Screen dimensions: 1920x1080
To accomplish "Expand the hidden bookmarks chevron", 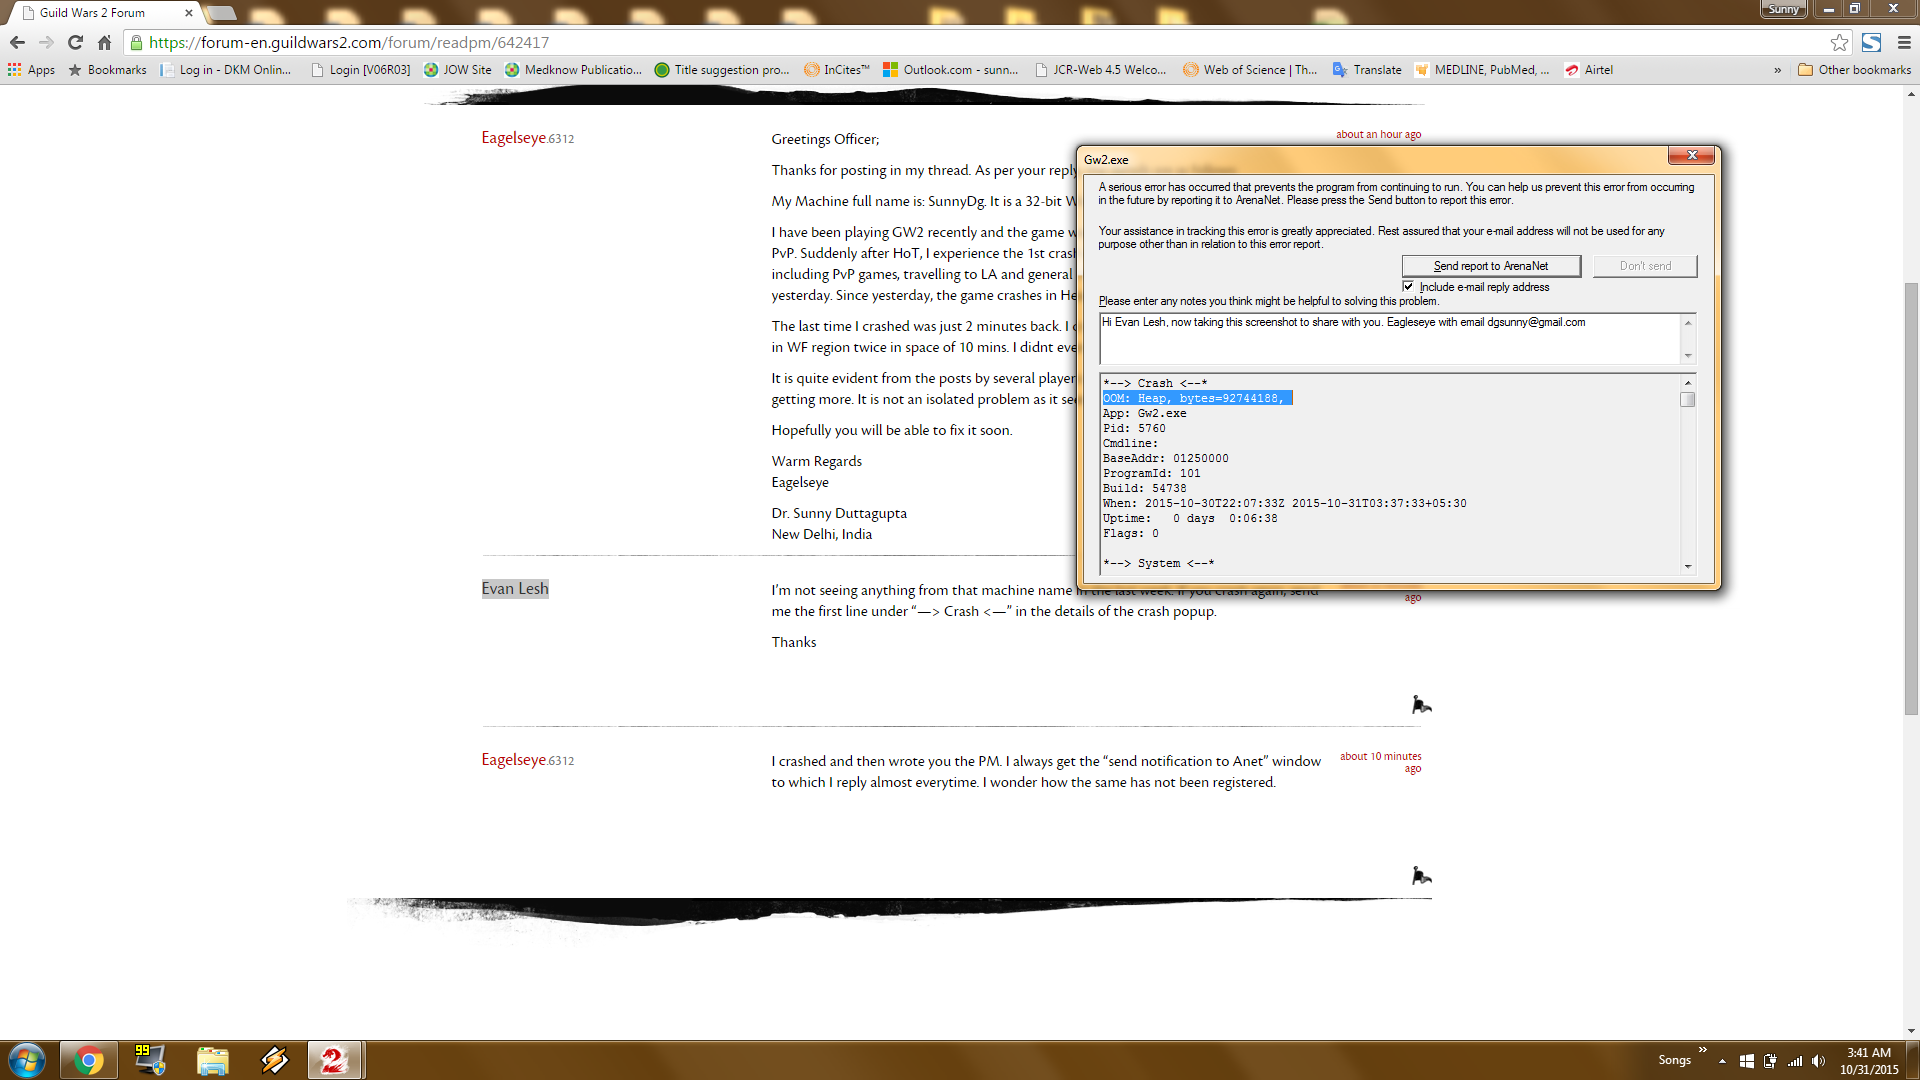I will click(1777, 70).
